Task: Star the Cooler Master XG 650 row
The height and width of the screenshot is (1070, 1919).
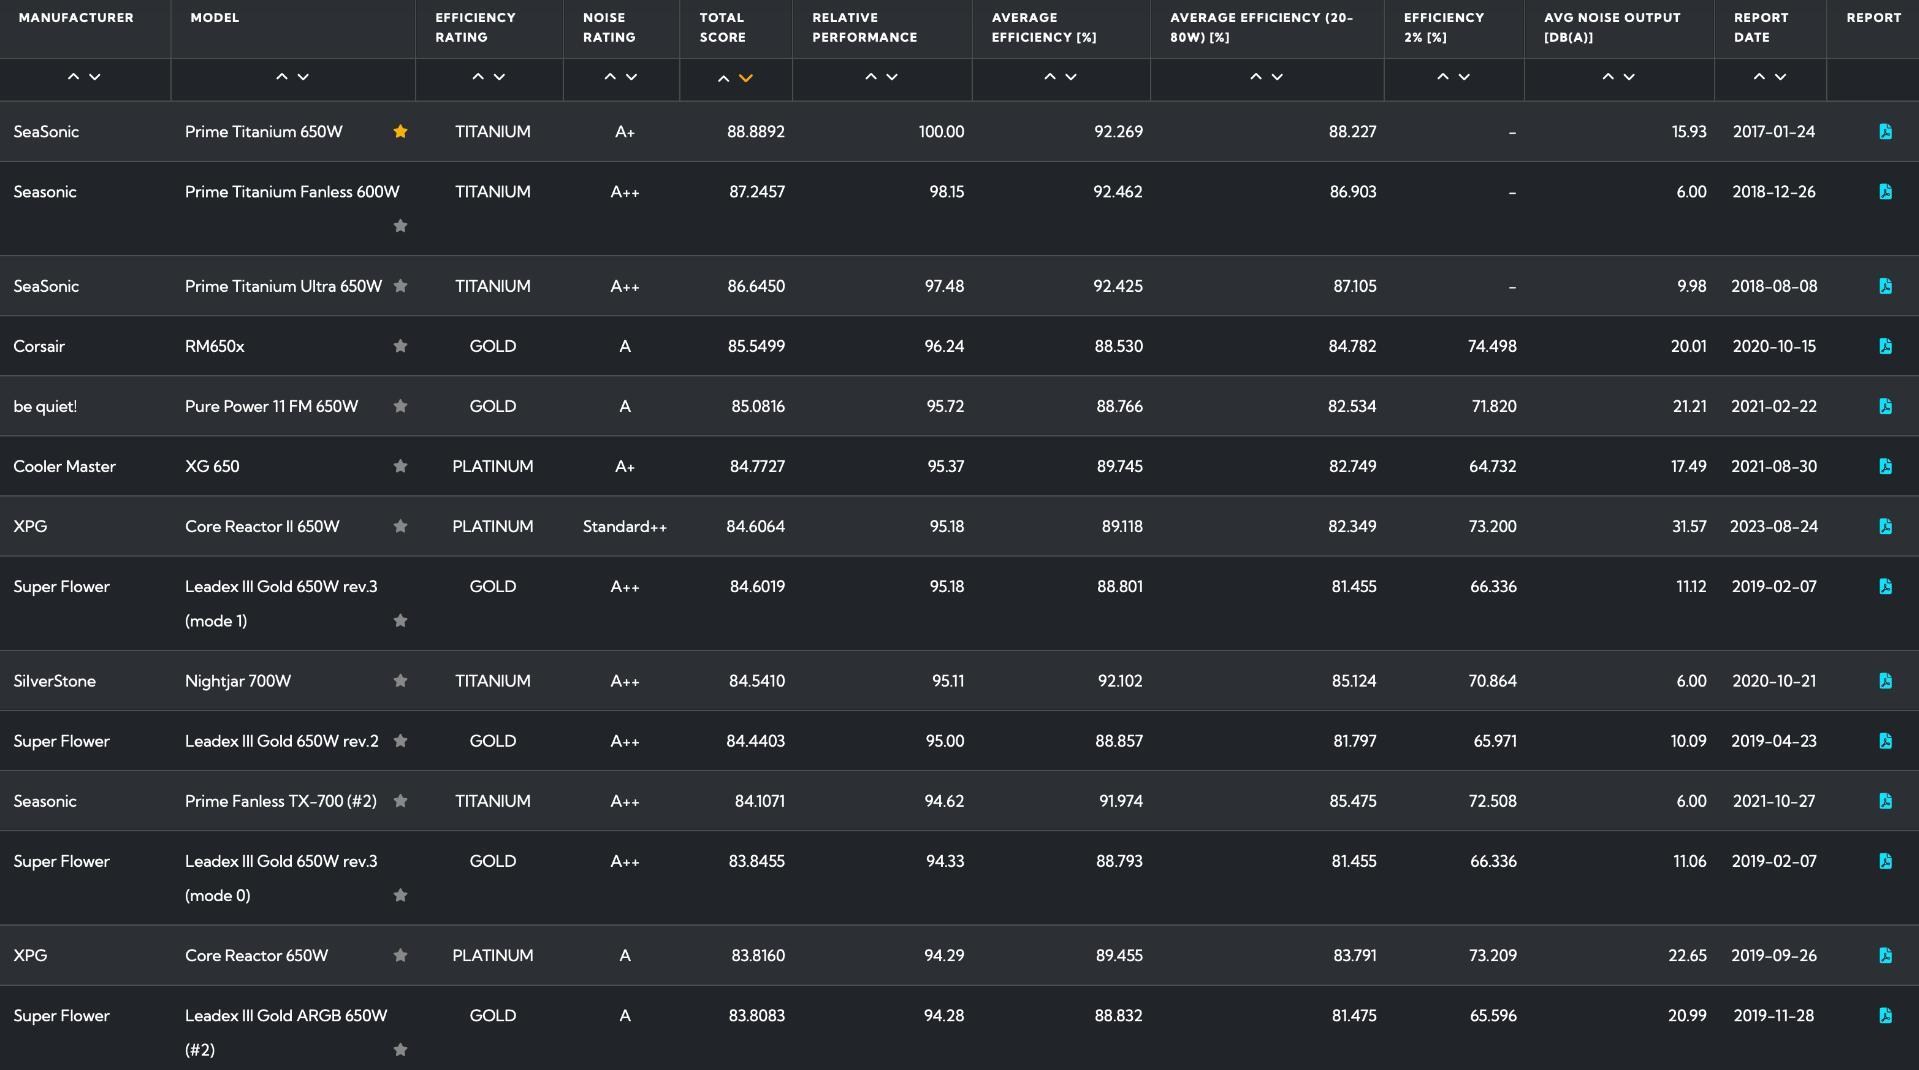Action: click(x=400, y=466)
